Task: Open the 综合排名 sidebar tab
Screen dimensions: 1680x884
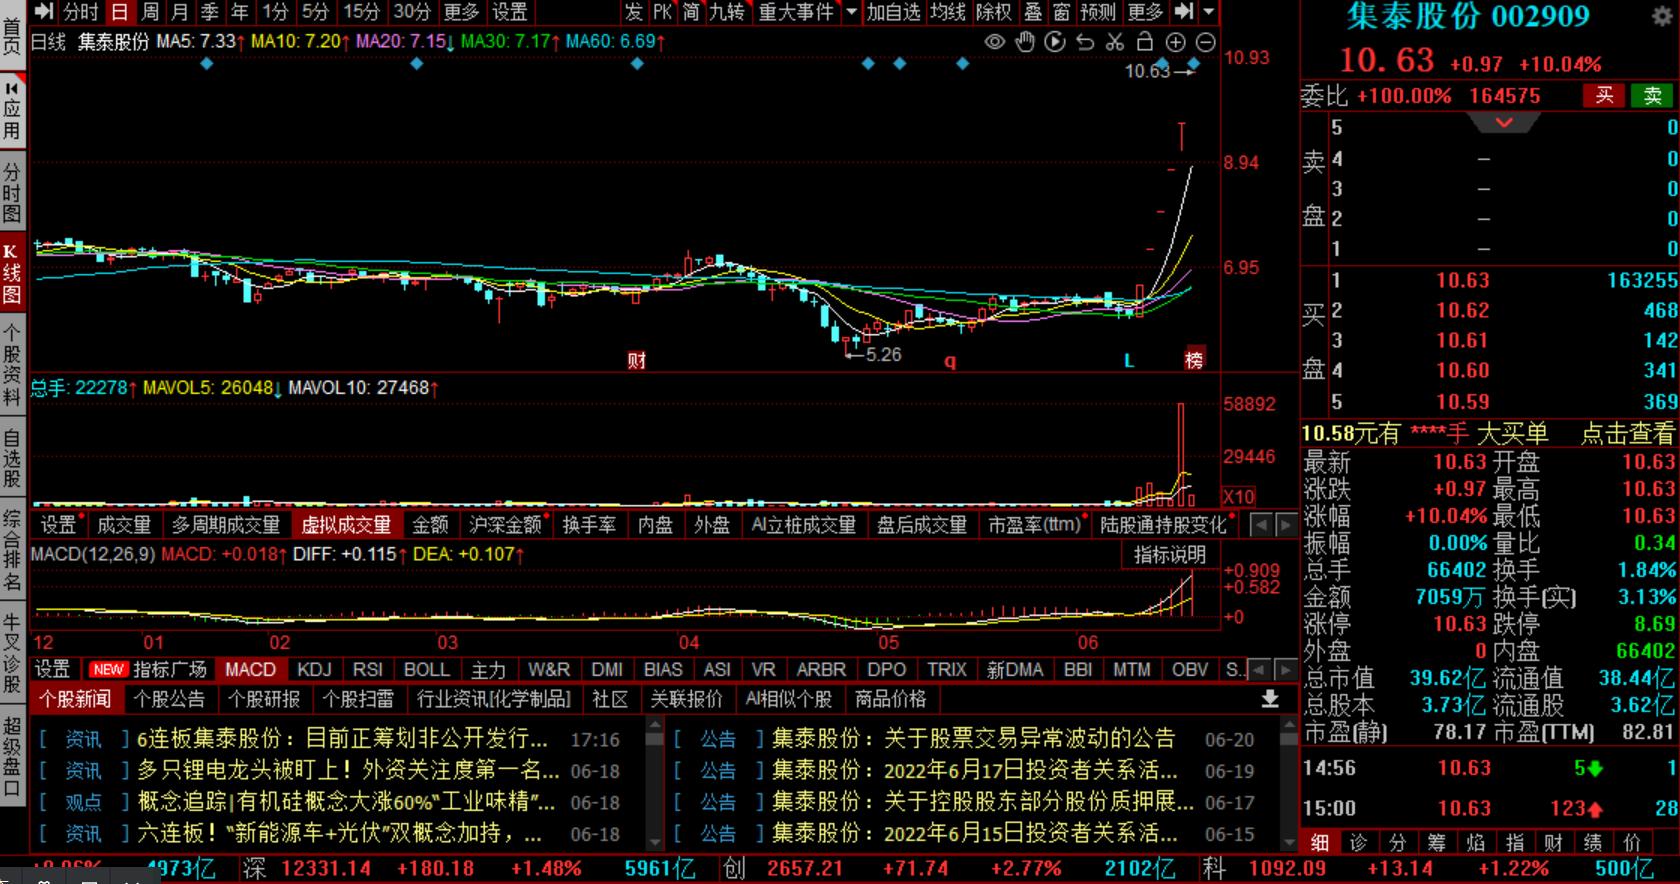Action: click(x=12, y=551)
